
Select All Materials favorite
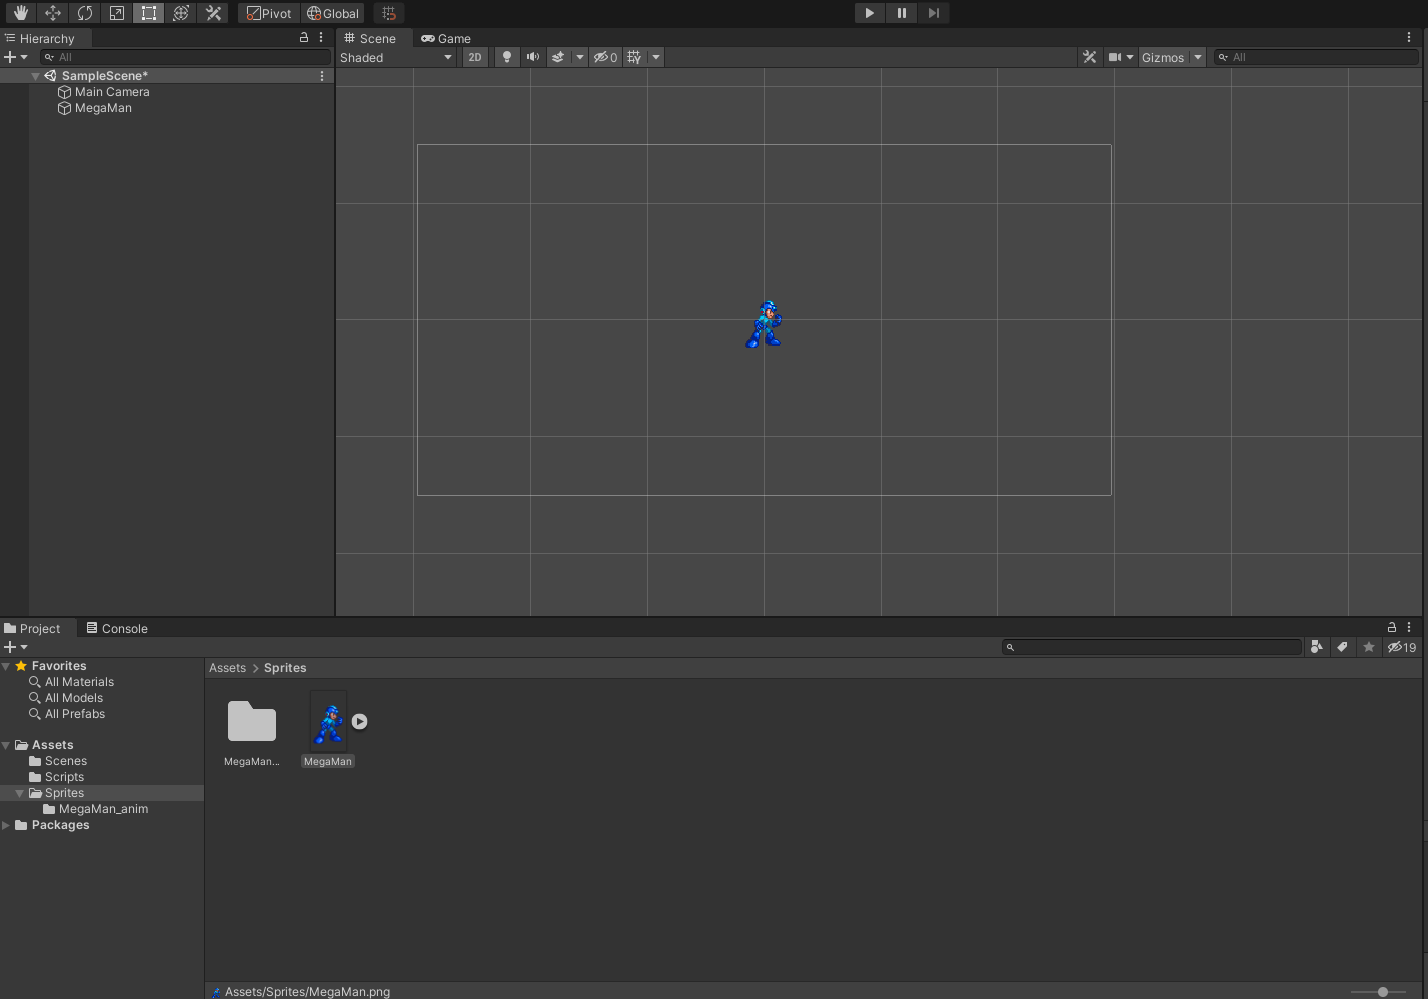tap(71, 682)
